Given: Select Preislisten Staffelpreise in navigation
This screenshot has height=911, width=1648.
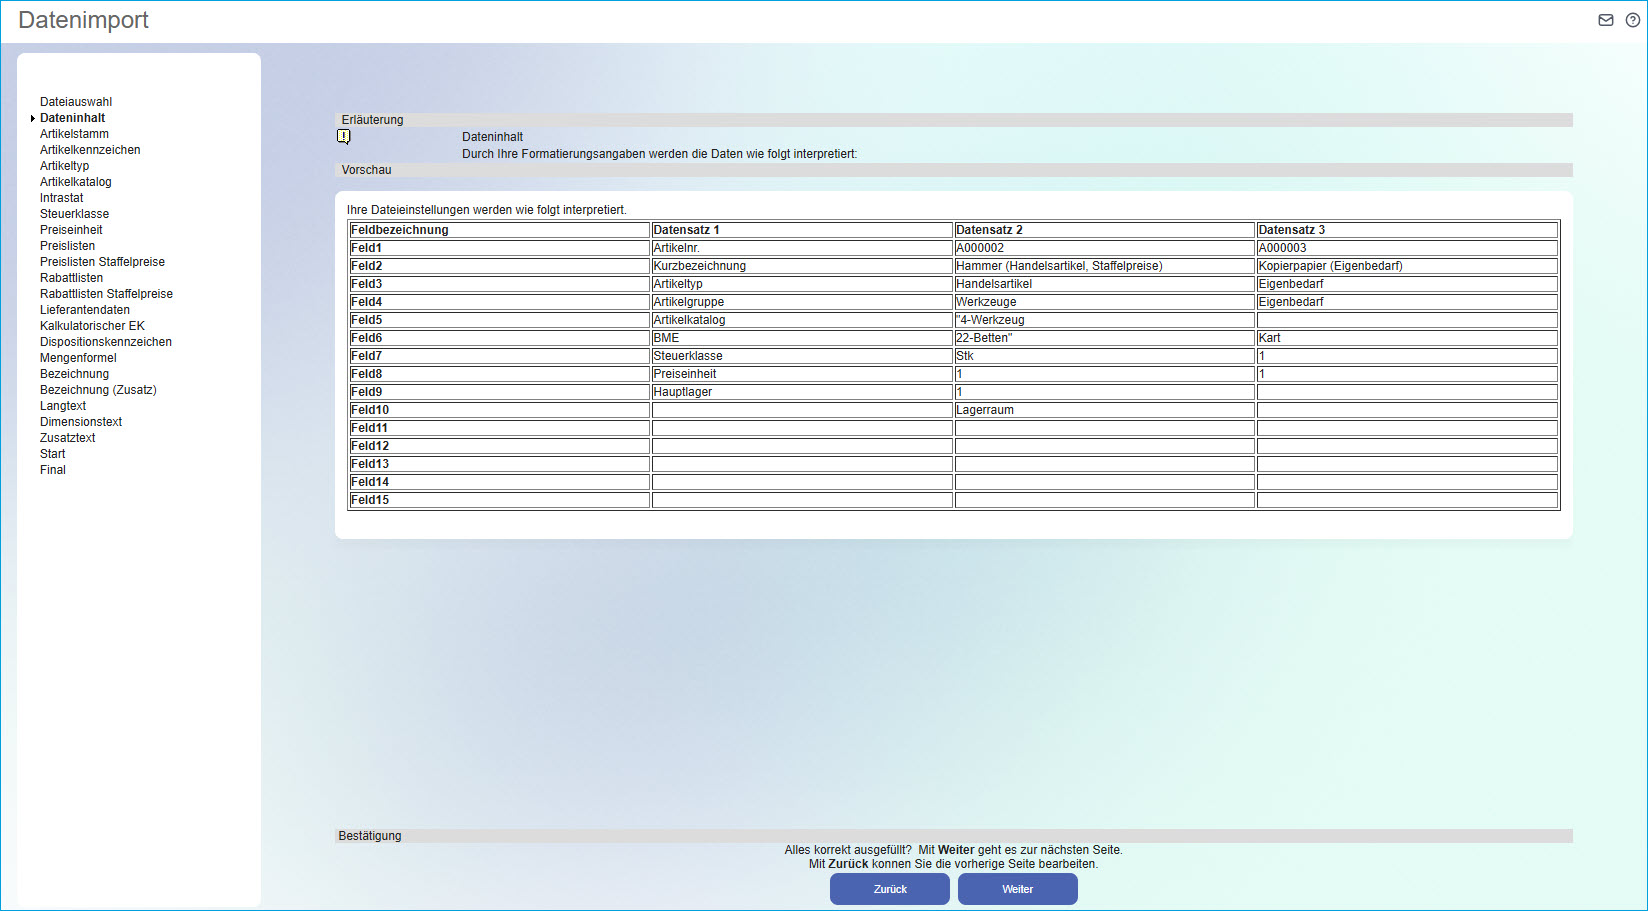Looking at the screenshot, I should point(102,262).
